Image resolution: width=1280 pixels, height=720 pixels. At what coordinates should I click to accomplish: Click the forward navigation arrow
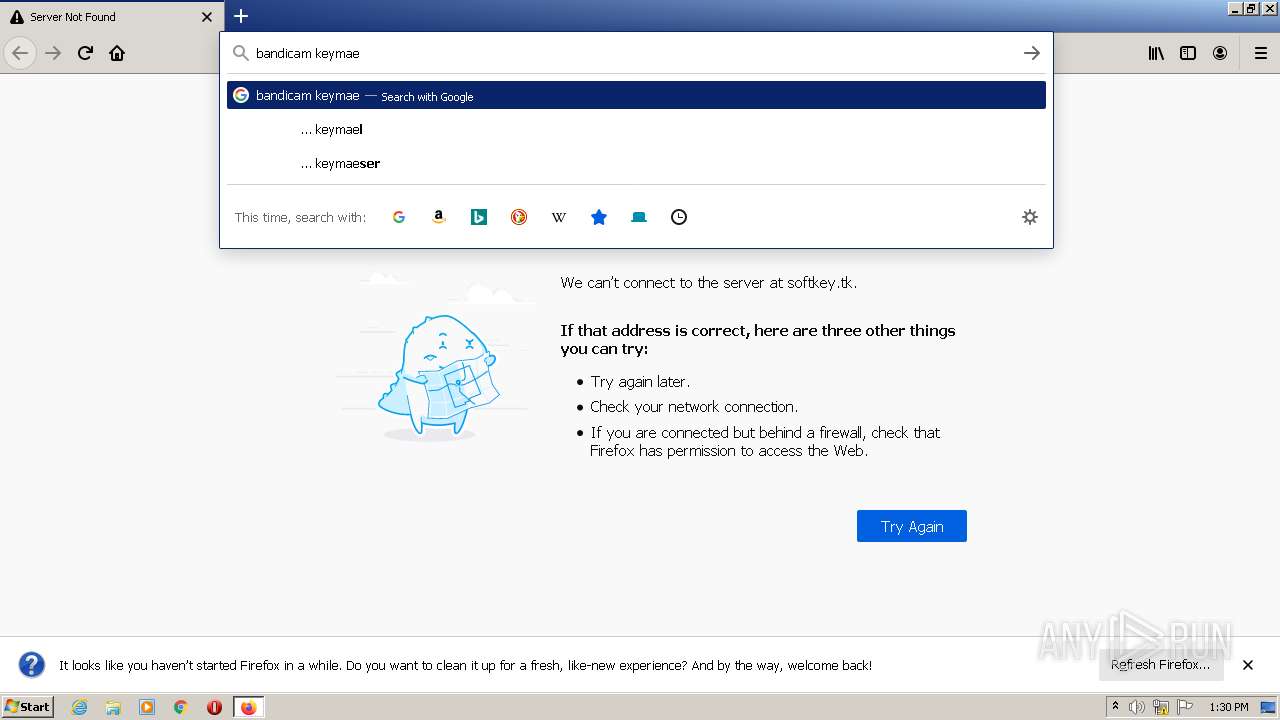53,53
